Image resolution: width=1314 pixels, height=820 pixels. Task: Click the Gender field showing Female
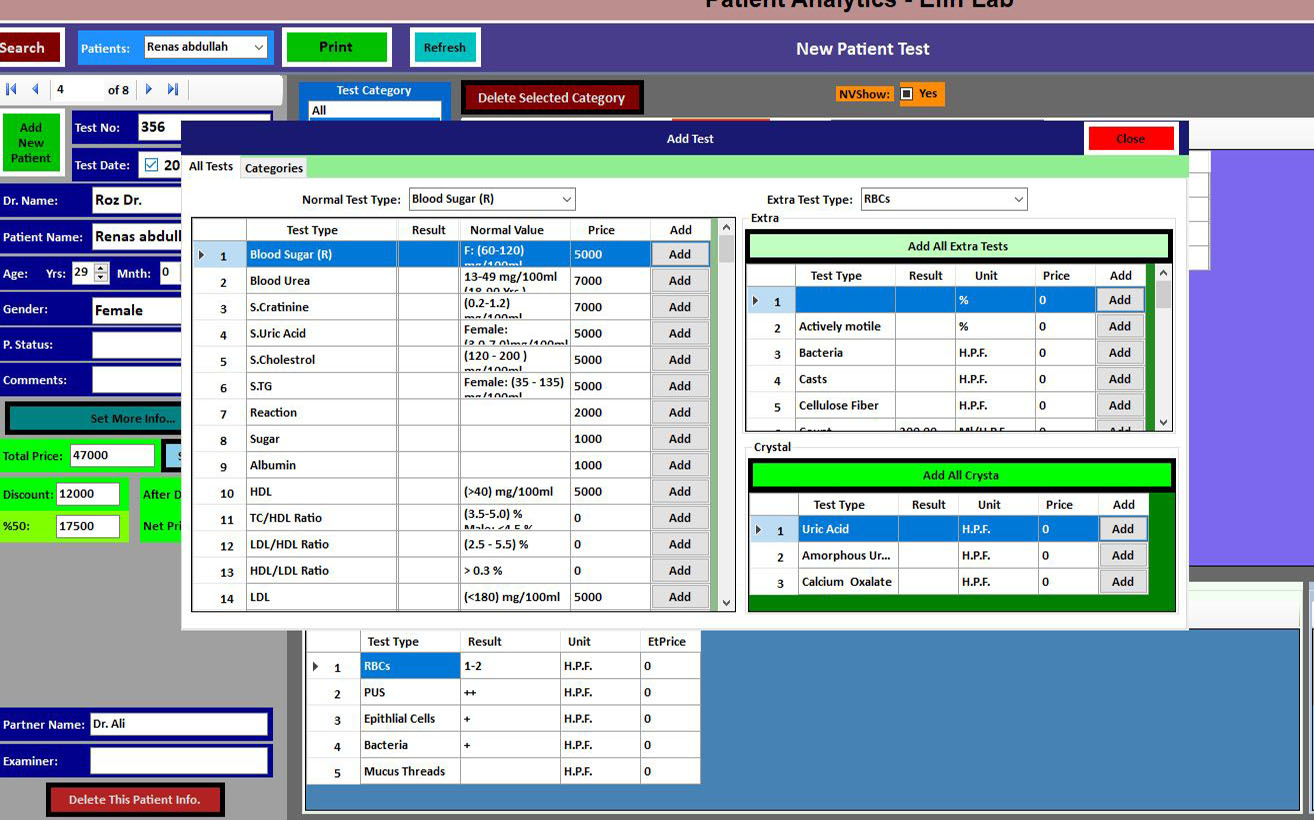pos(136,310)
